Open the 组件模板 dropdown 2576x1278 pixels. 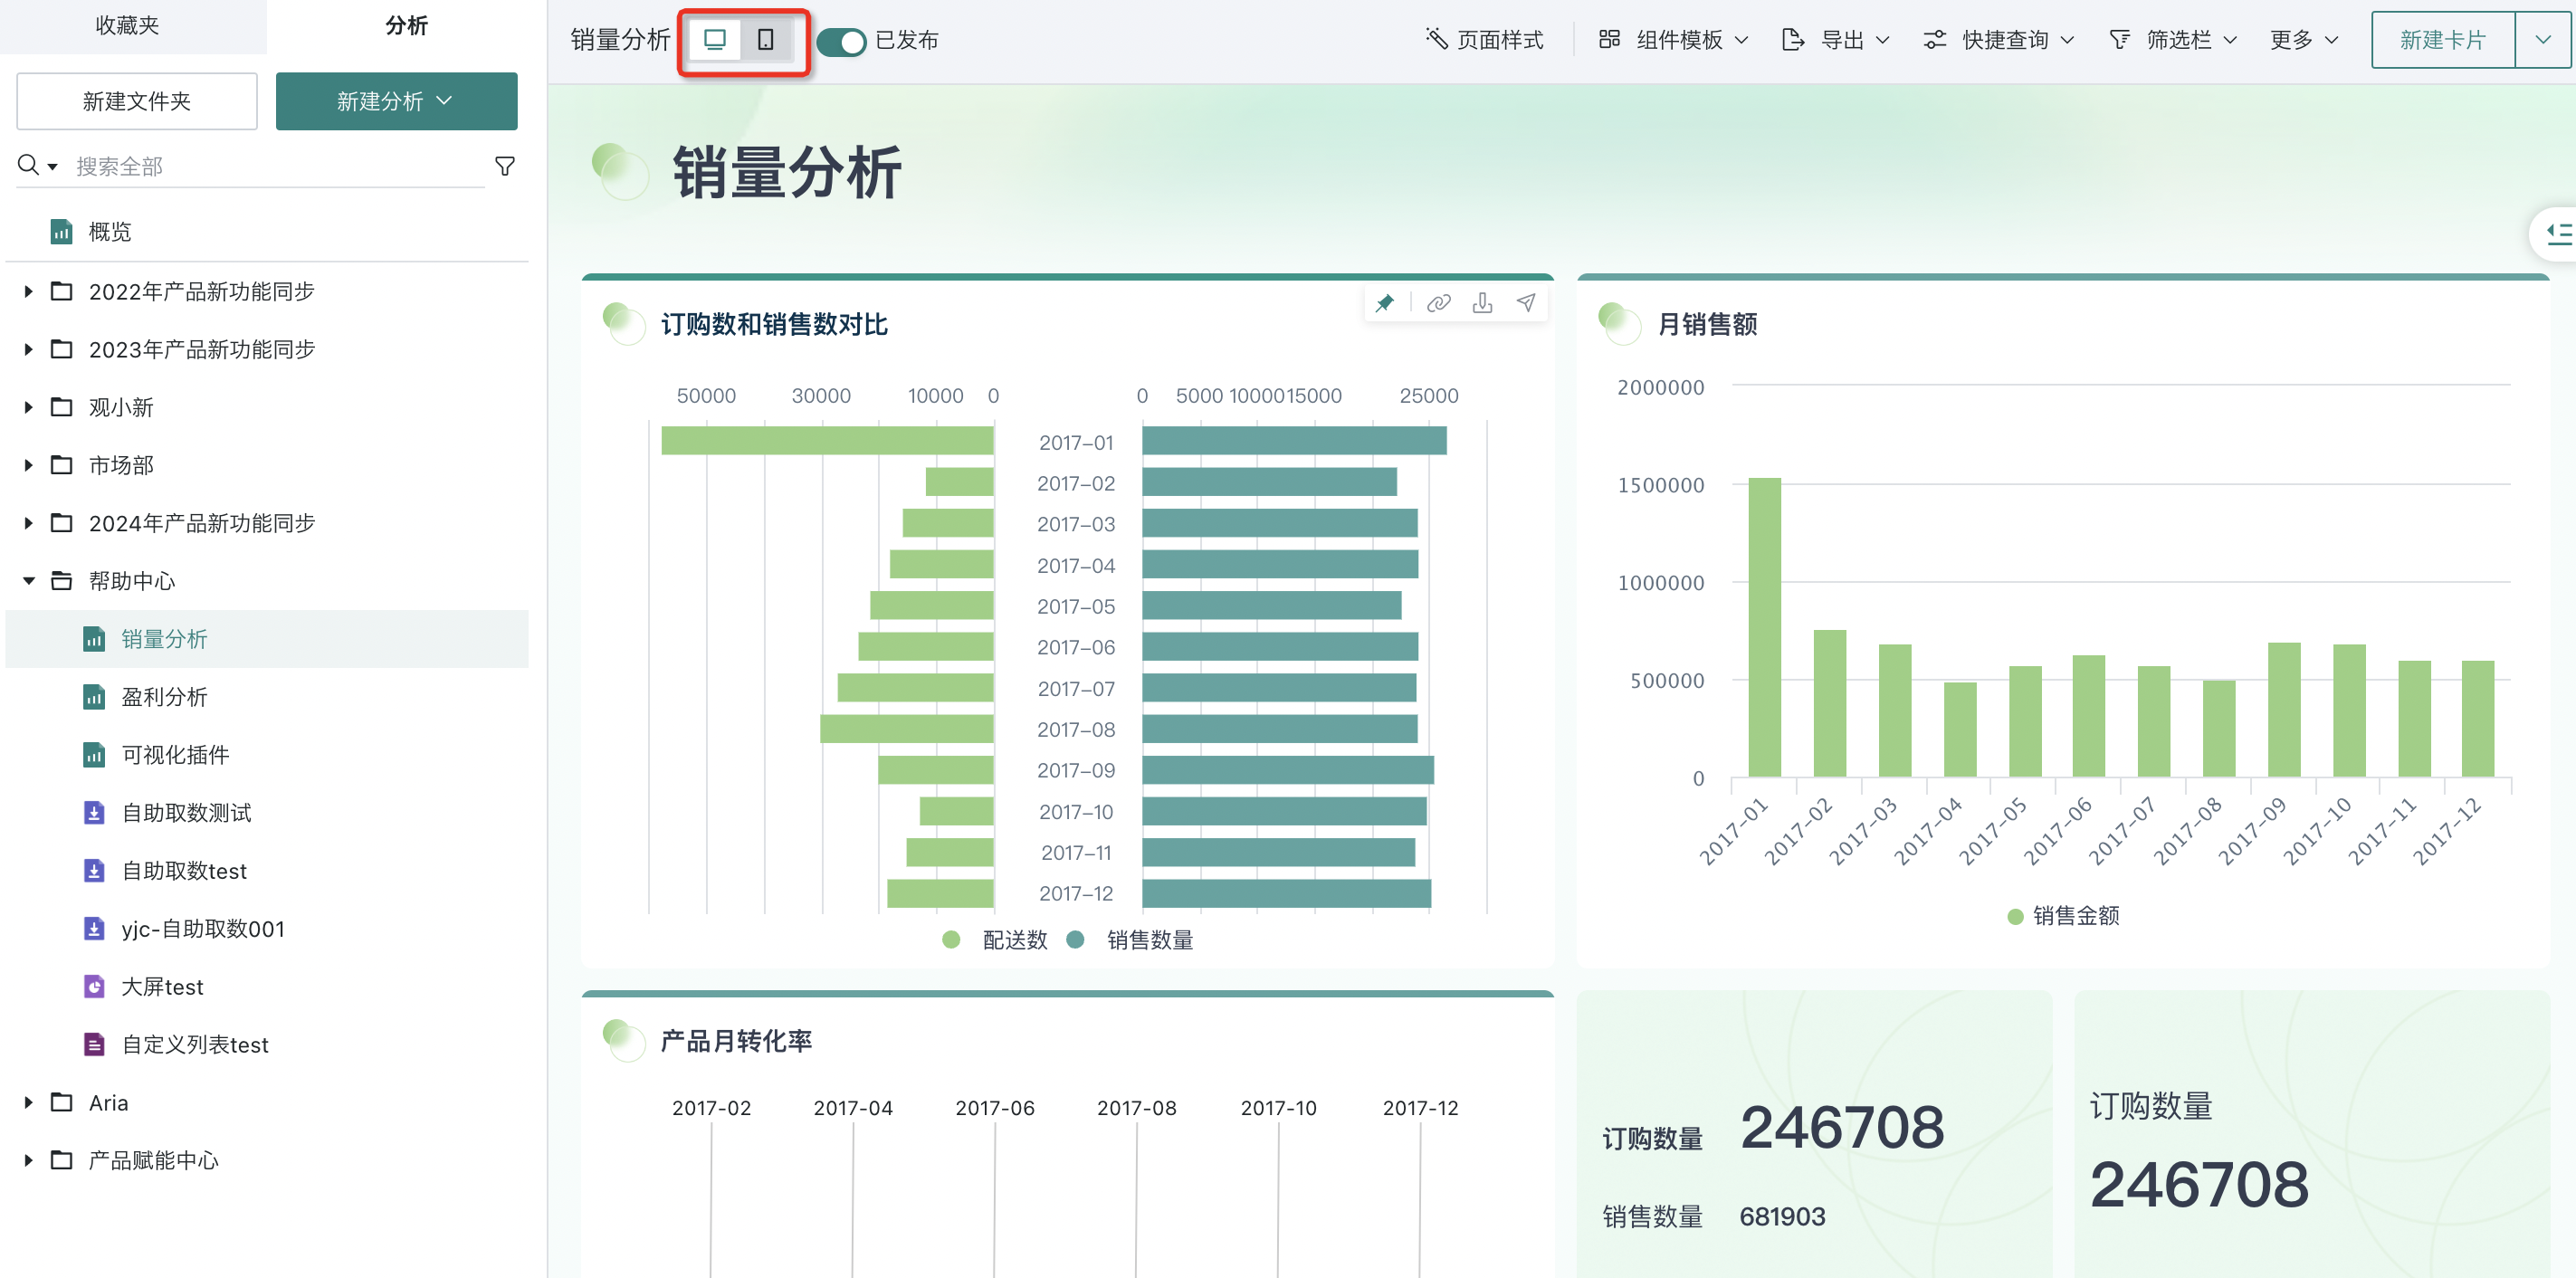(1673, 40)
